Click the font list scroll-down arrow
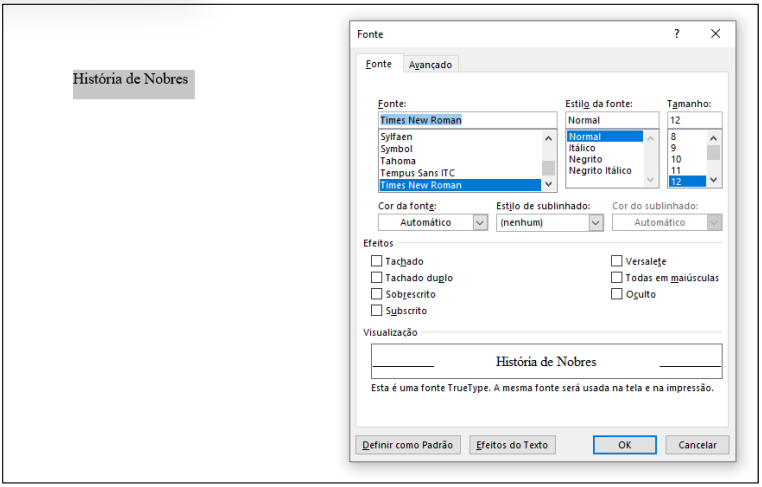762x487 pixels. pyautogui.click(x=548, y=184)
